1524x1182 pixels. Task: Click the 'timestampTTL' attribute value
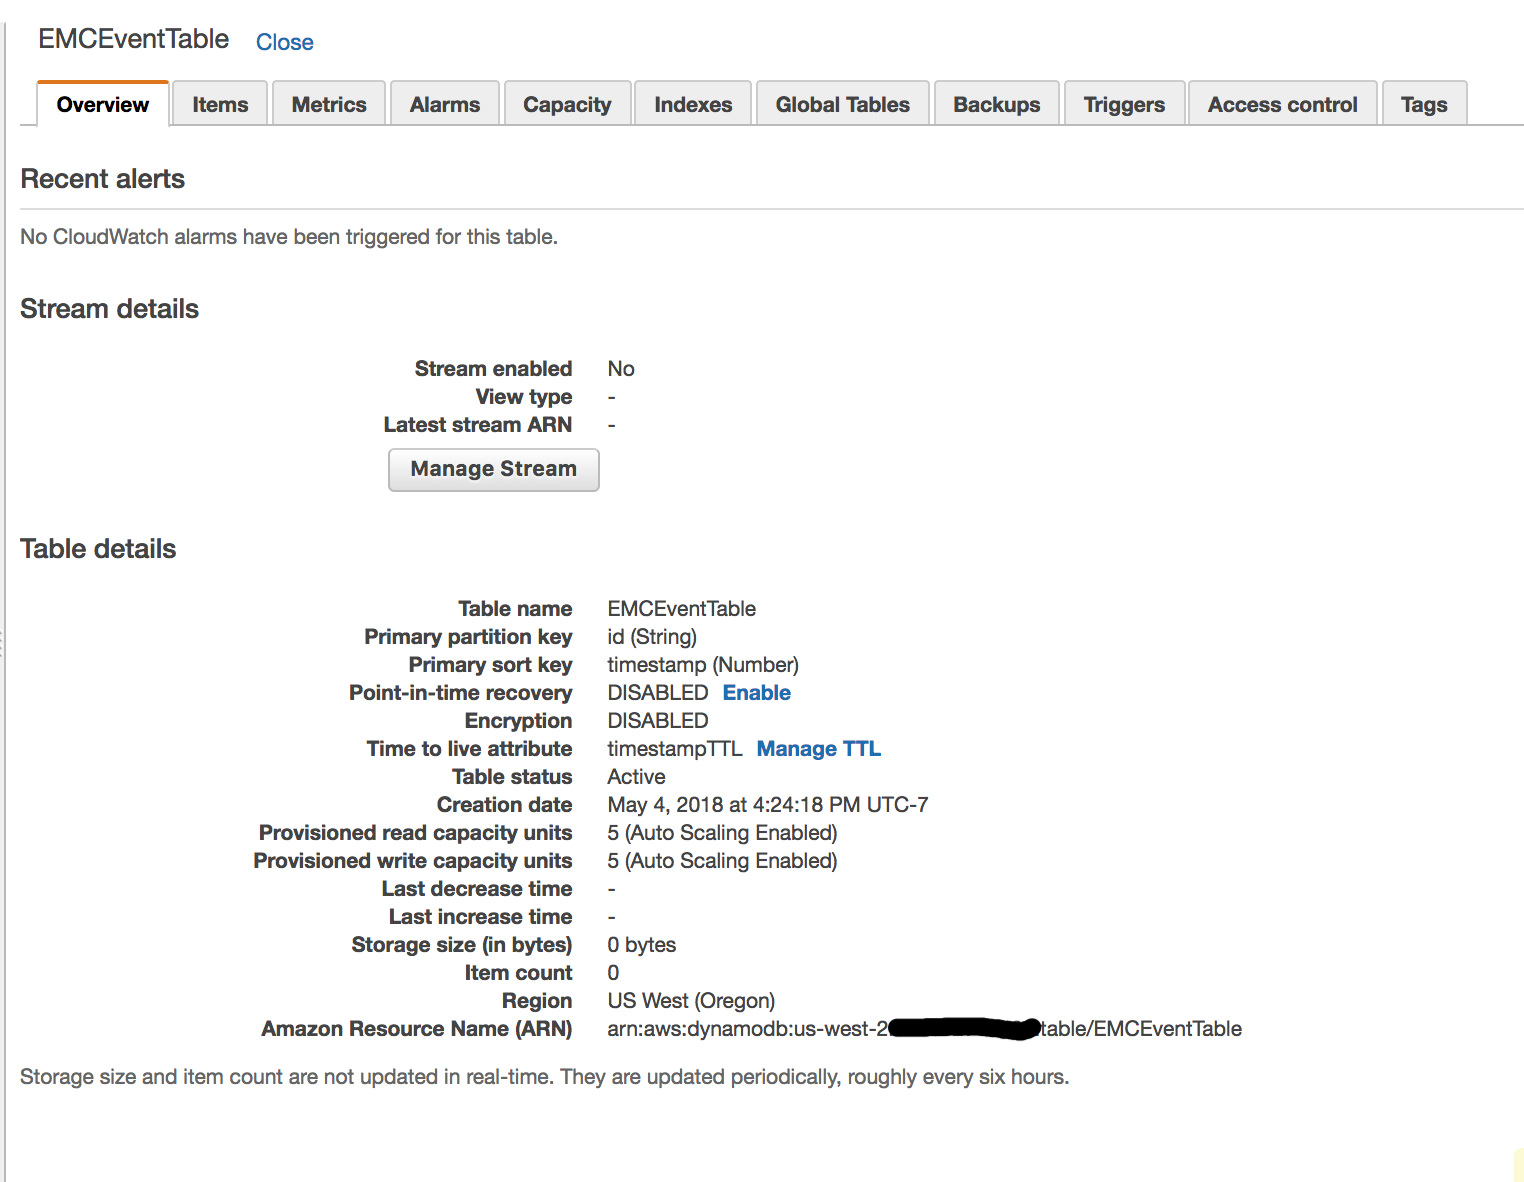pos(675,749)
